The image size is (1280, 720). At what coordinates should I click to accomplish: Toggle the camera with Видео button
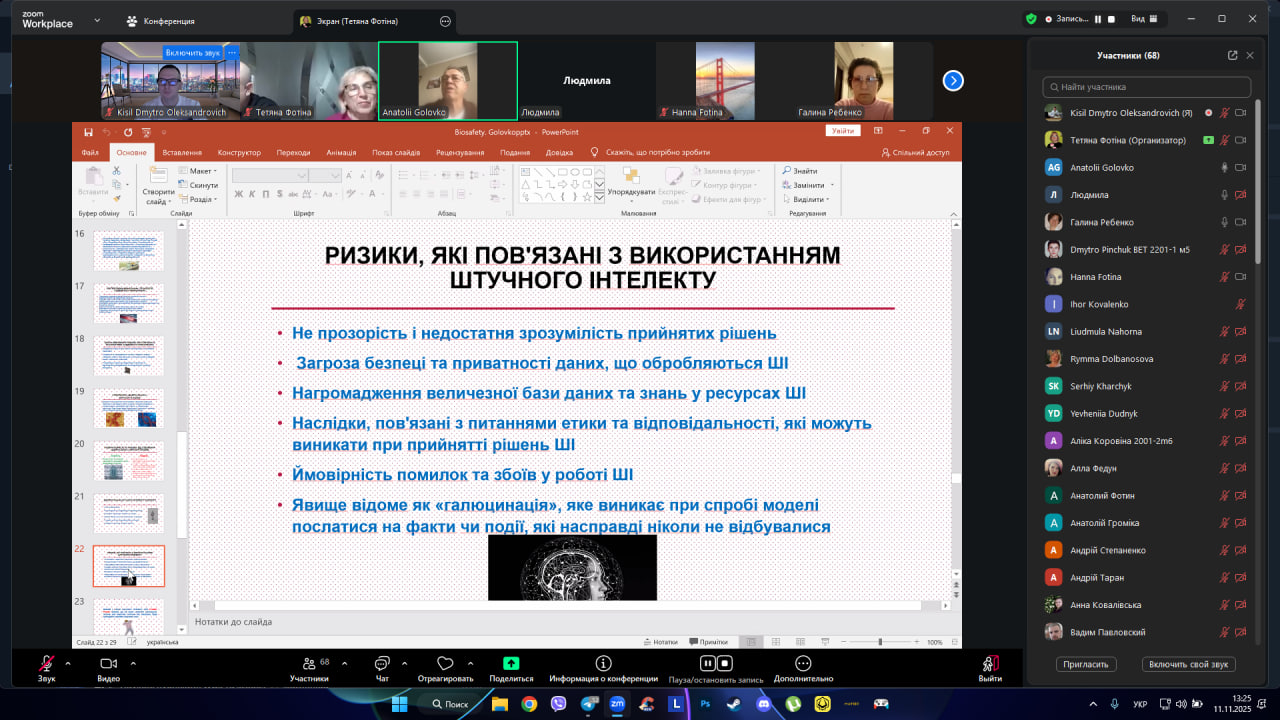pyautogui.click(x=108, y=663)
